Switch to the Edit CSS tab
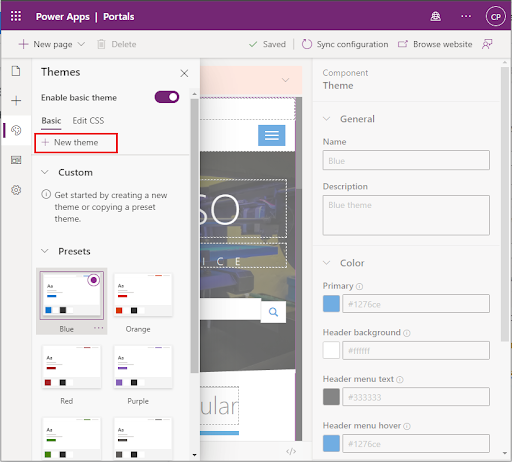Viewport: 512px width, 462px height. click(88, 121)
